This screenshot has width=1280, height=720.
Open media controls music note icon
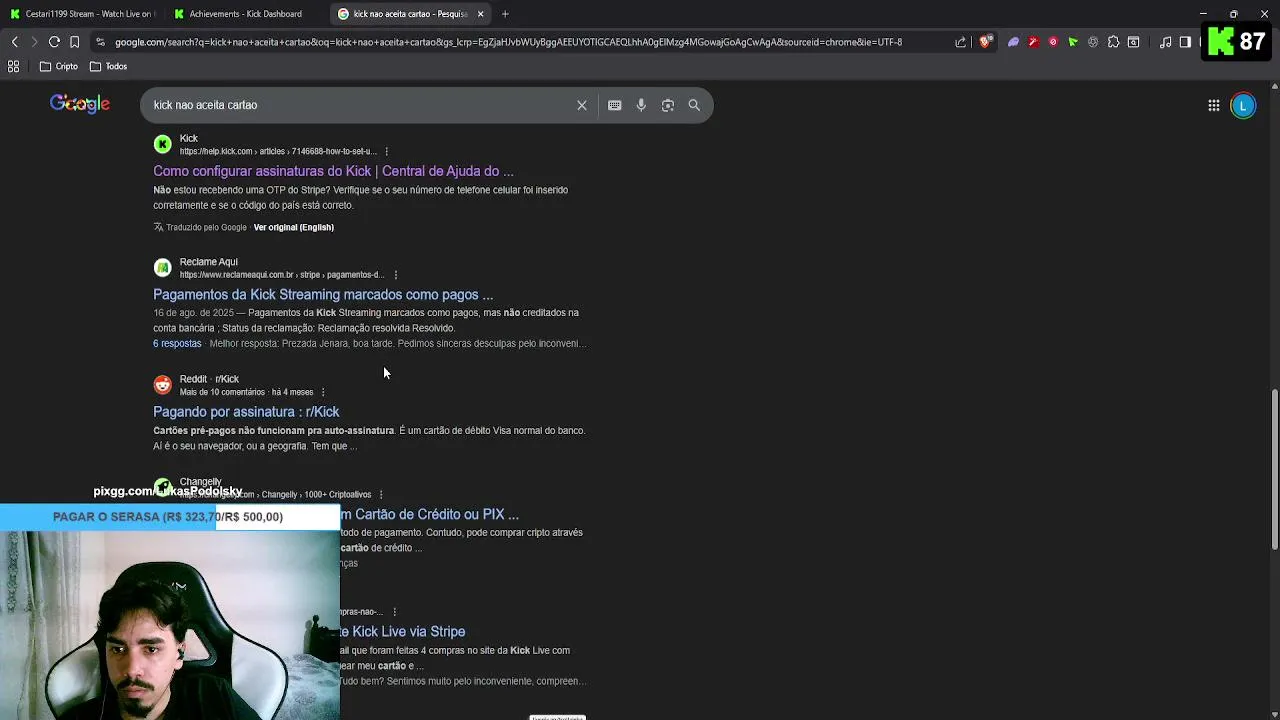coord(1165,42)
